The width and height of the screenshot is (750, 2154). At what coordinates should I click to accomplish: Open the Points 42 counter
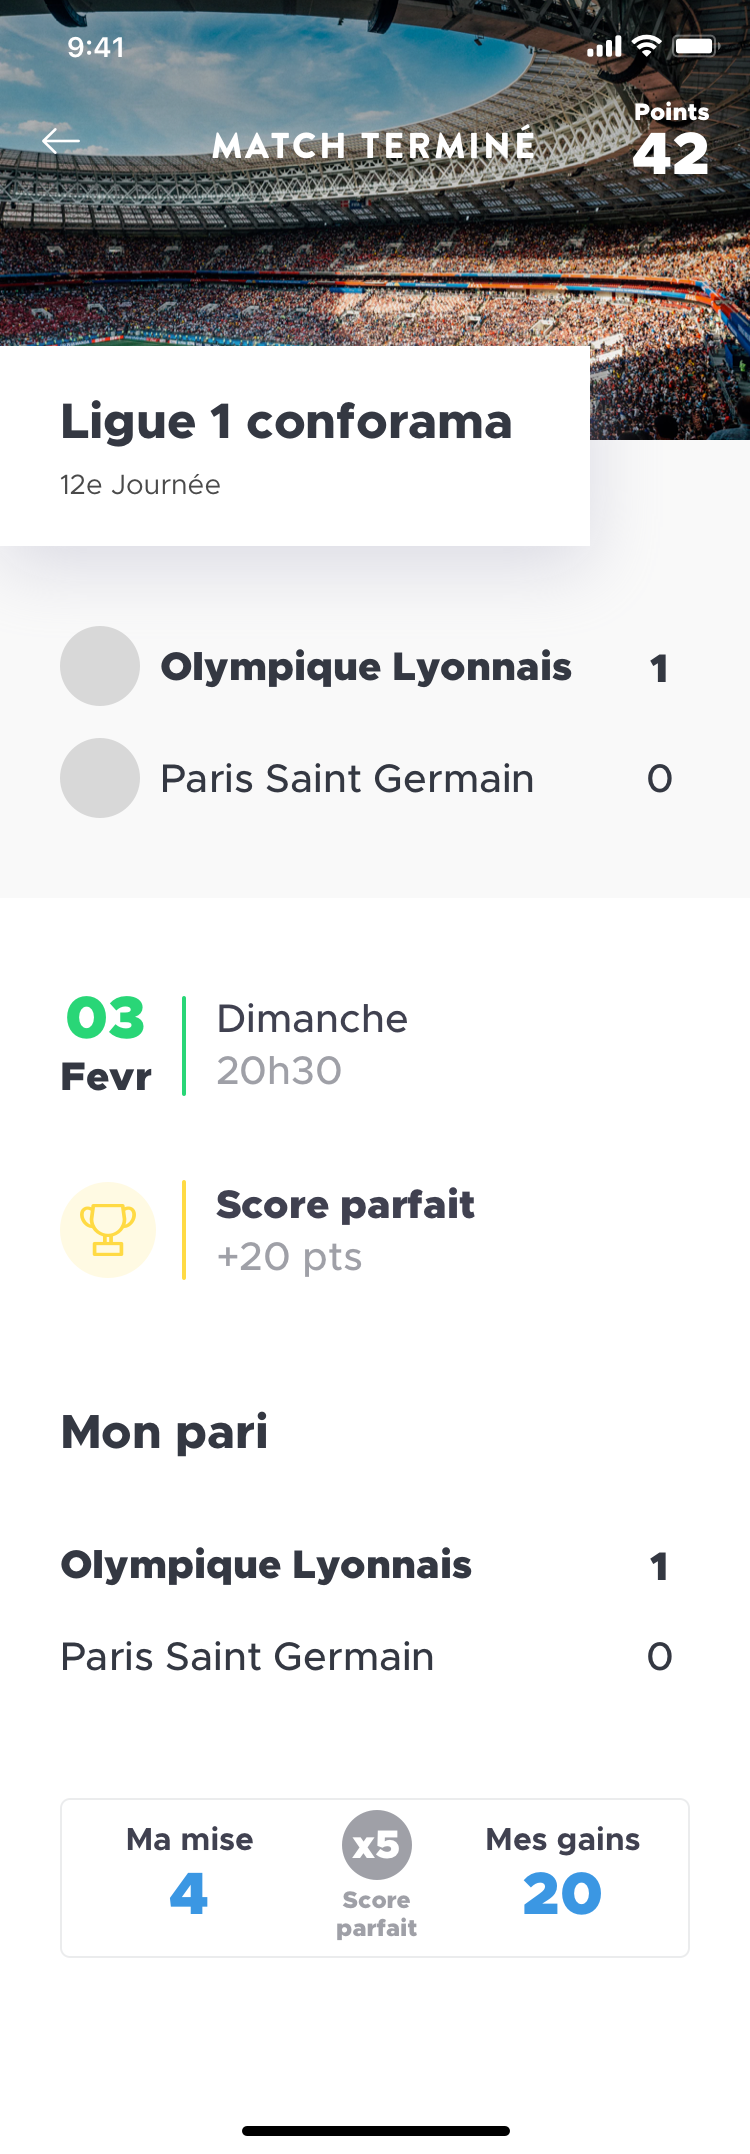click(671, 140)
